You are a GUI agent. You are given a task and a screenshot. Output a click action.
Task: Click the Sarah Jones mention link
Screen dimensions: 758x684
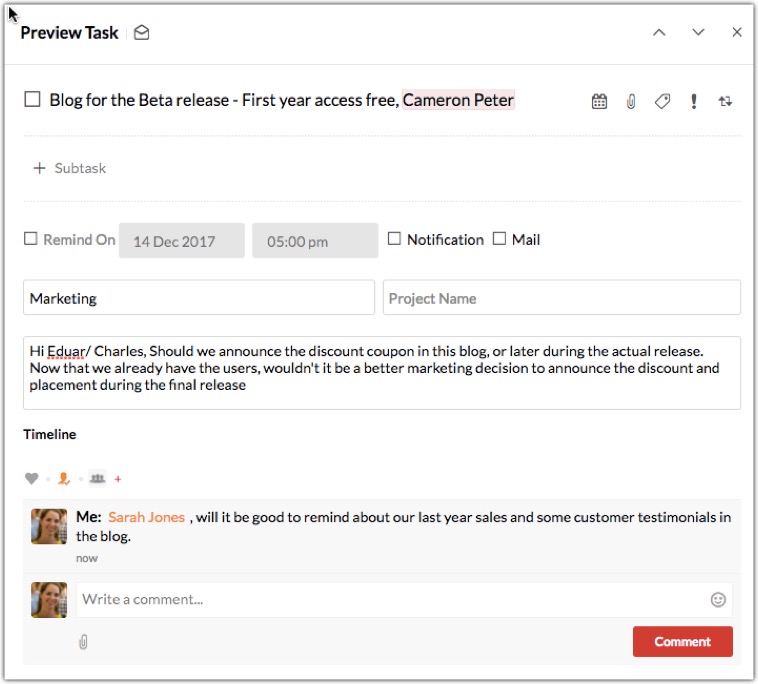click(x=146, y=517)
